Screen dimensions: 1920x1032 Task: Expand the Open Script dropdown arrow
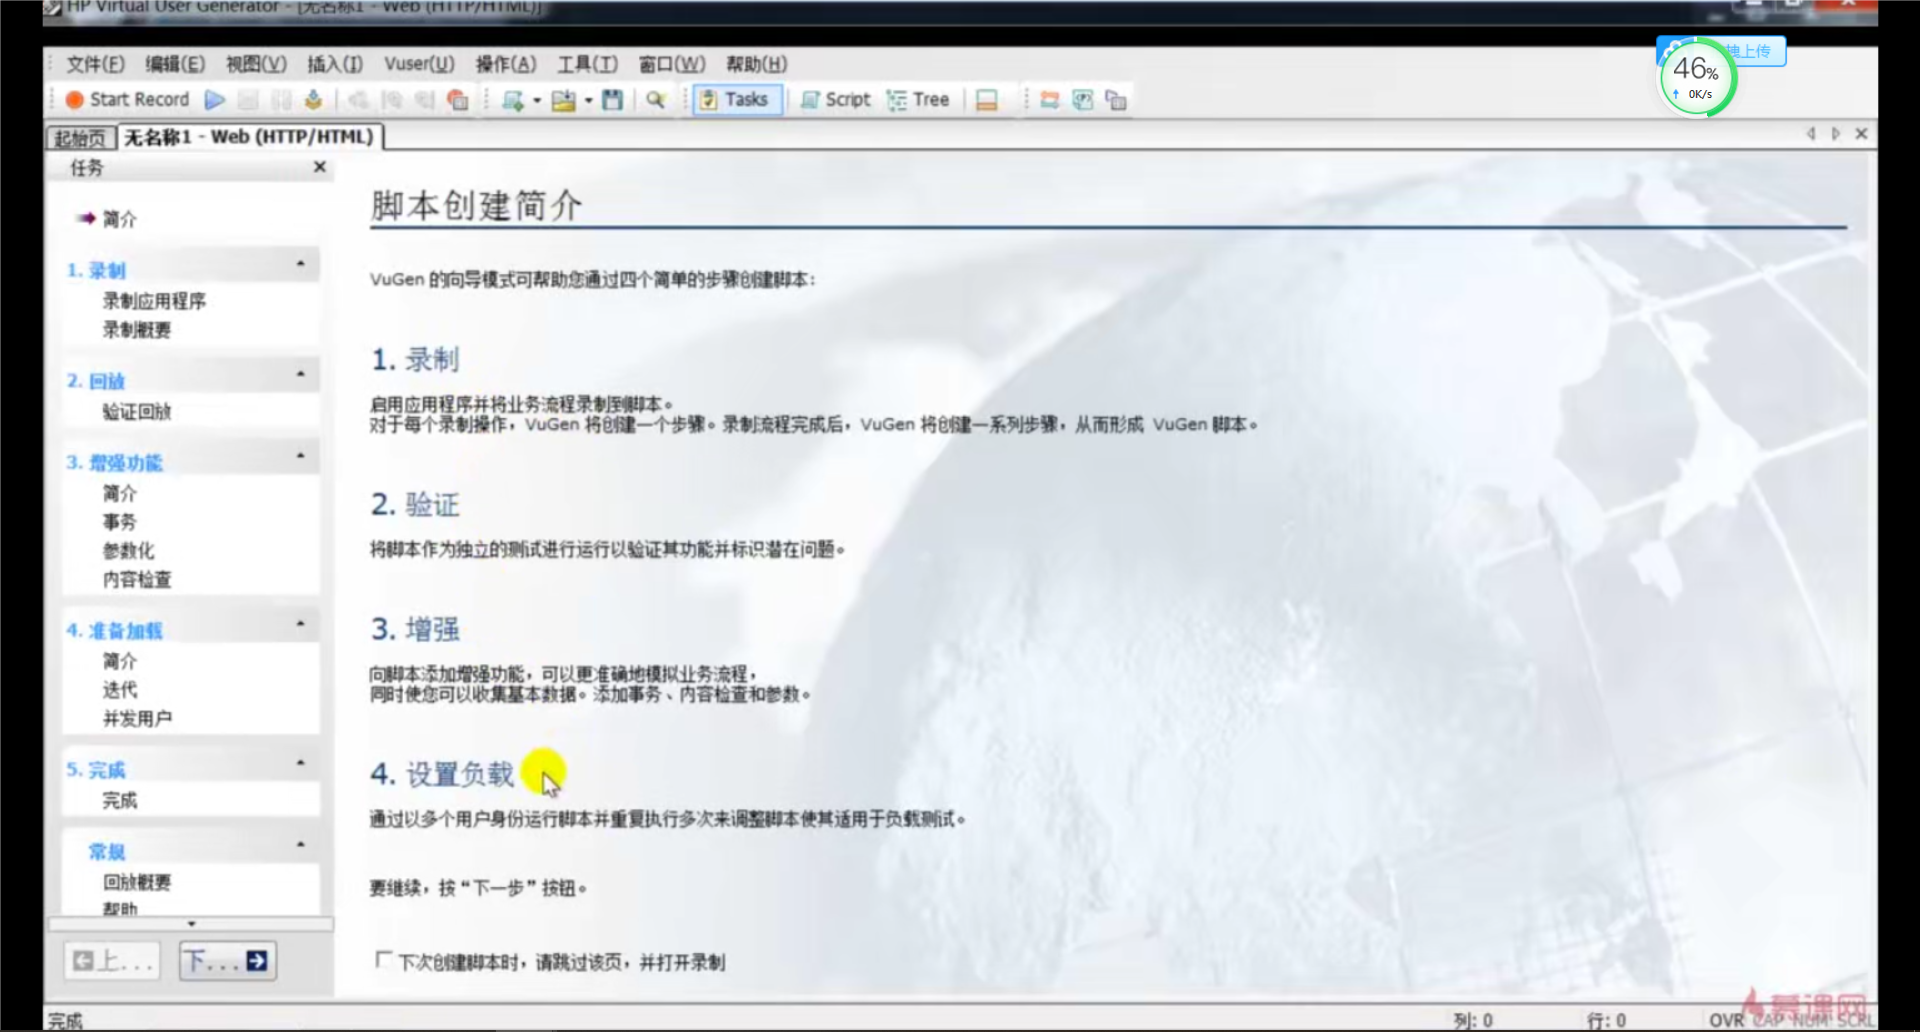(589, 100)
